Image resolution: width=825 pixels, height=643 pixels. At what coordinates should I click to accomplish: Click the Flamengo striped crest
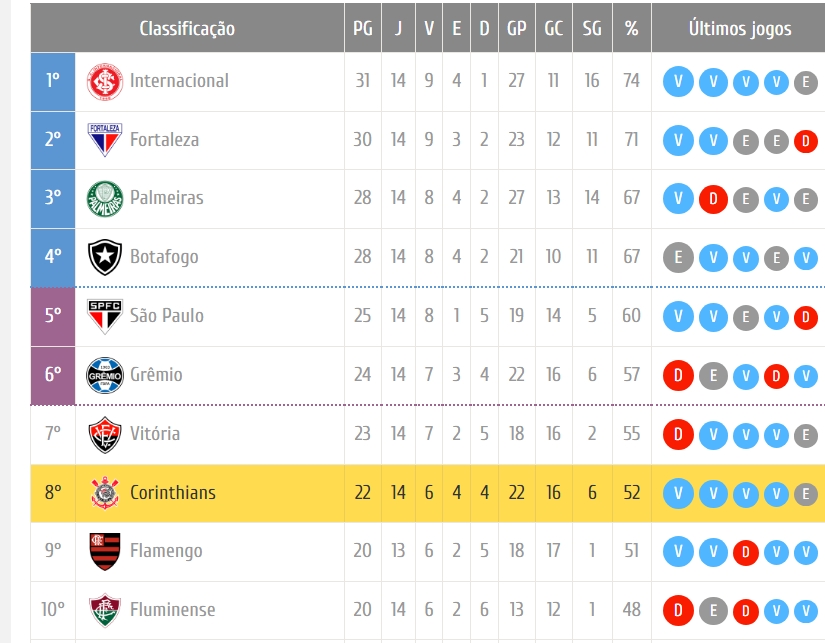point(105,551)
